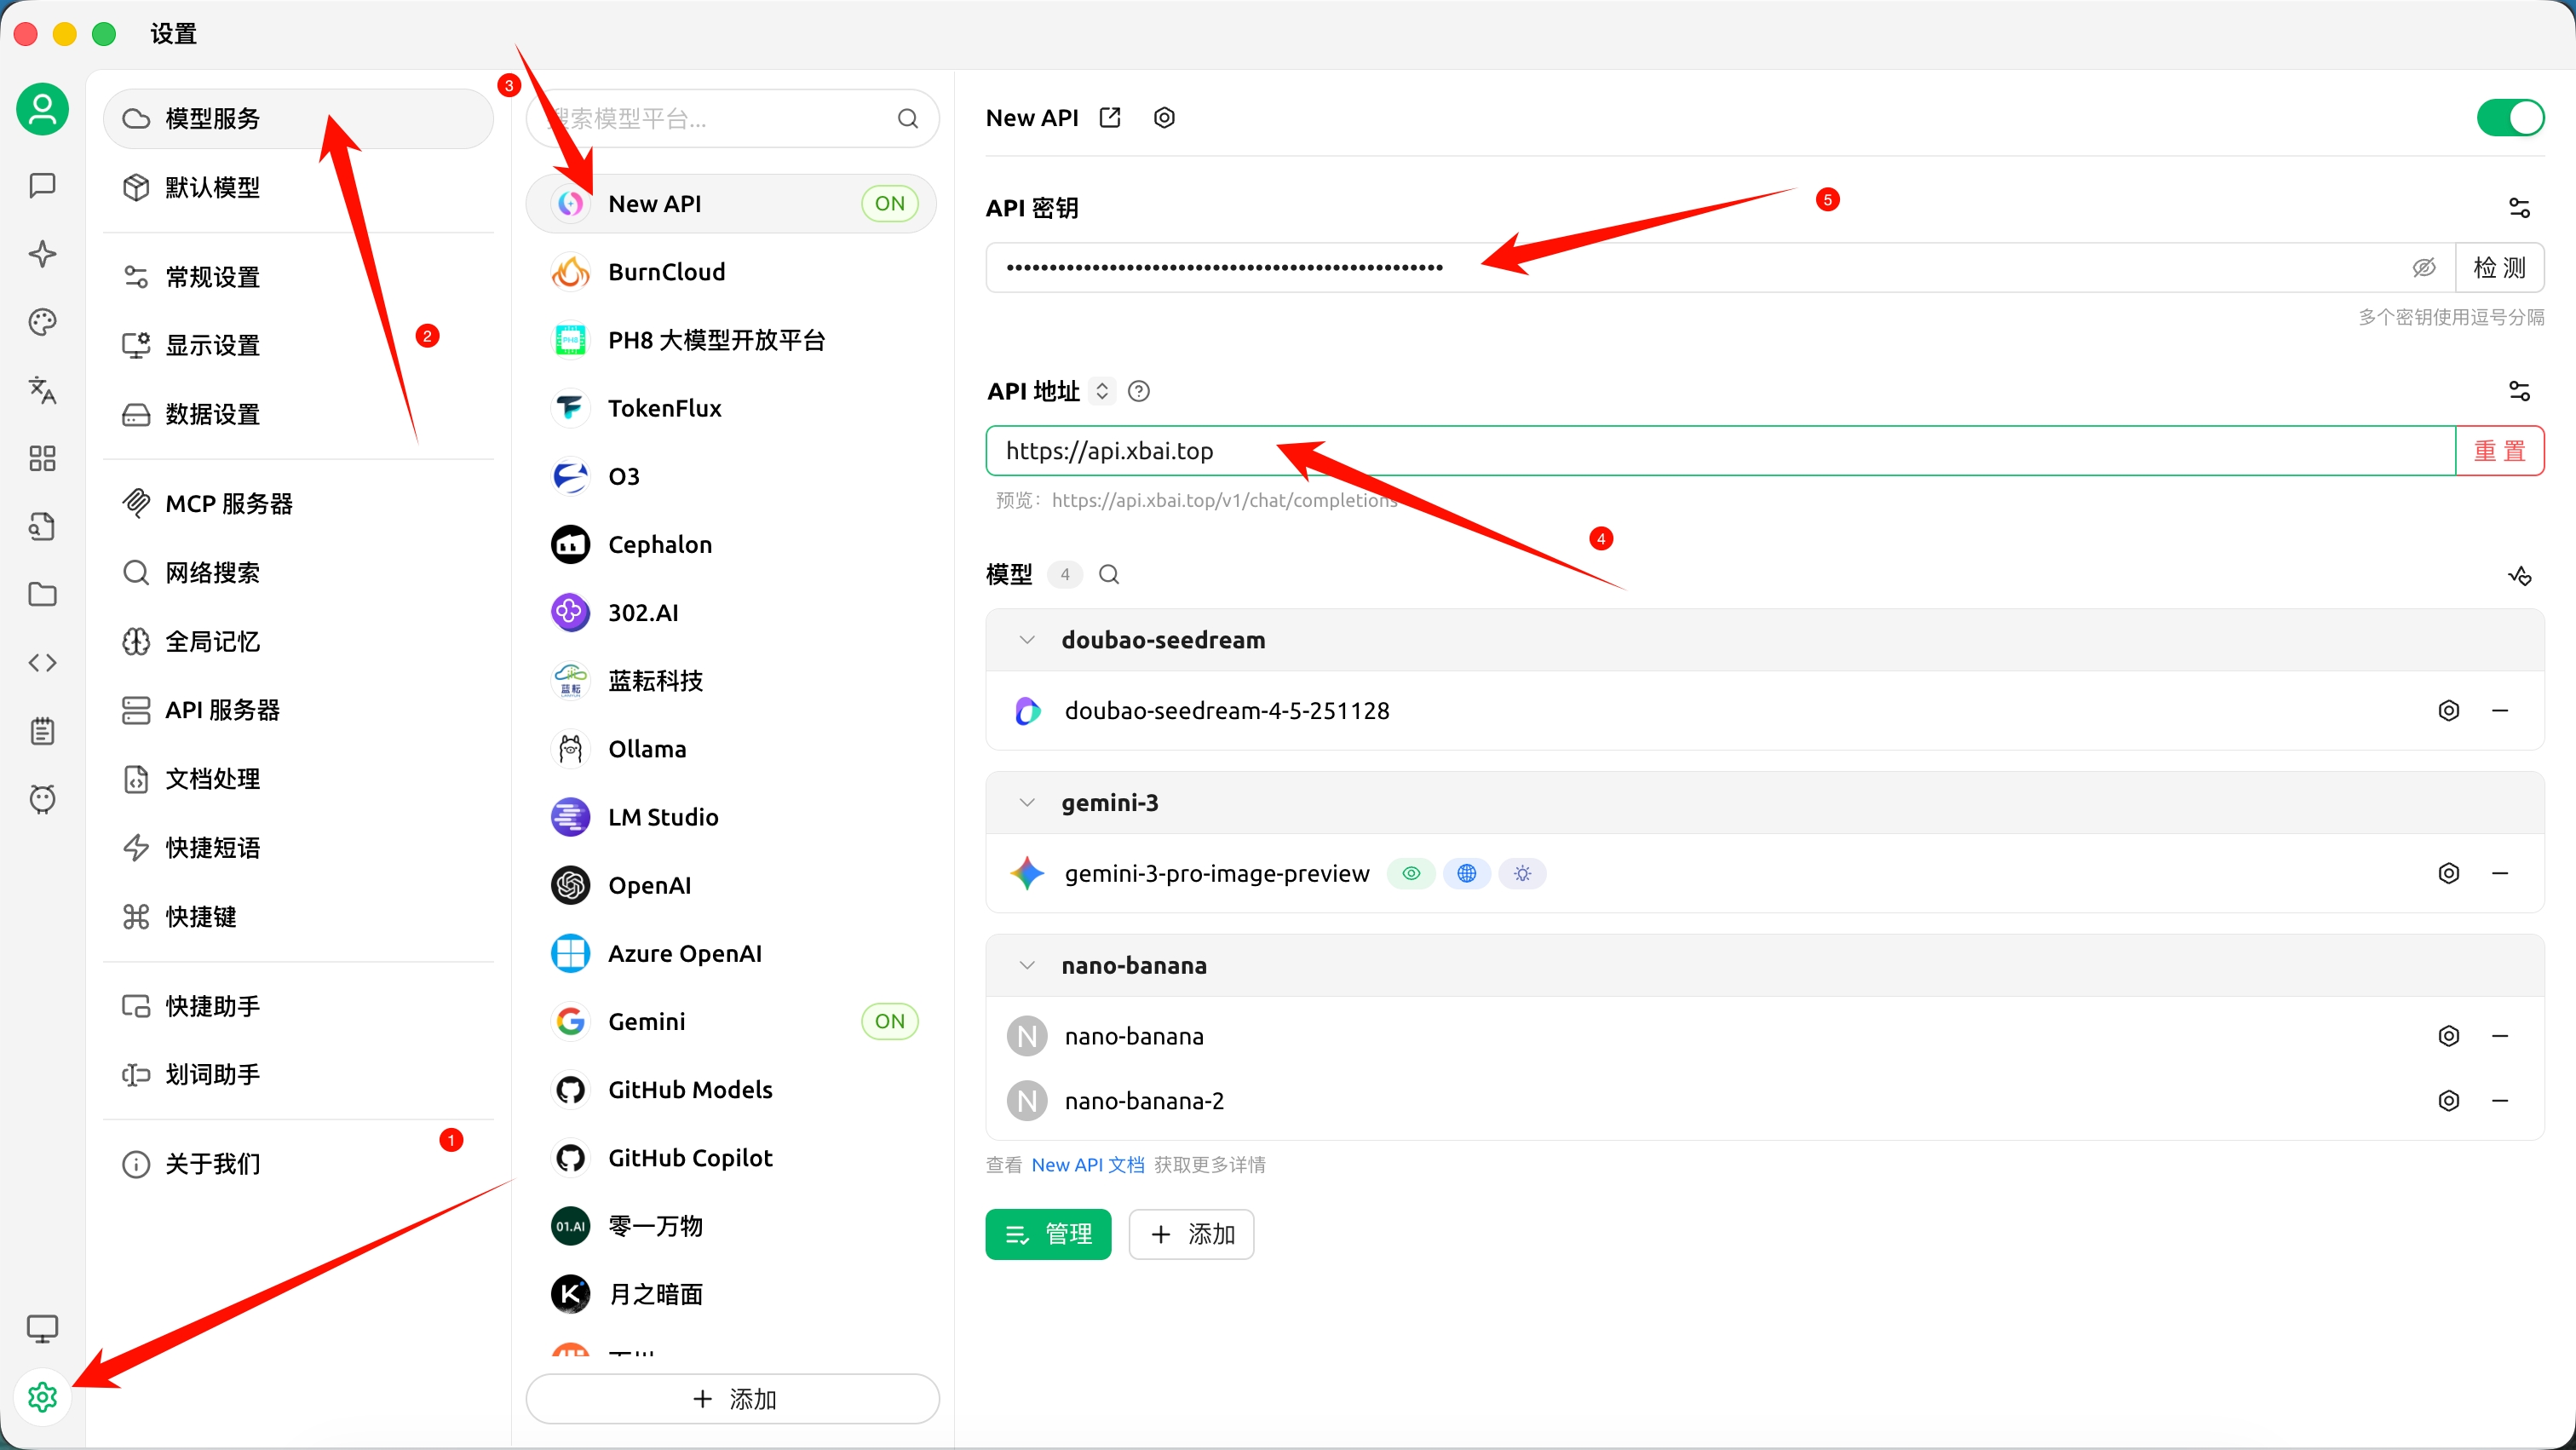
Task: Open settings gear next to New API header
Action: point(1164,117)
